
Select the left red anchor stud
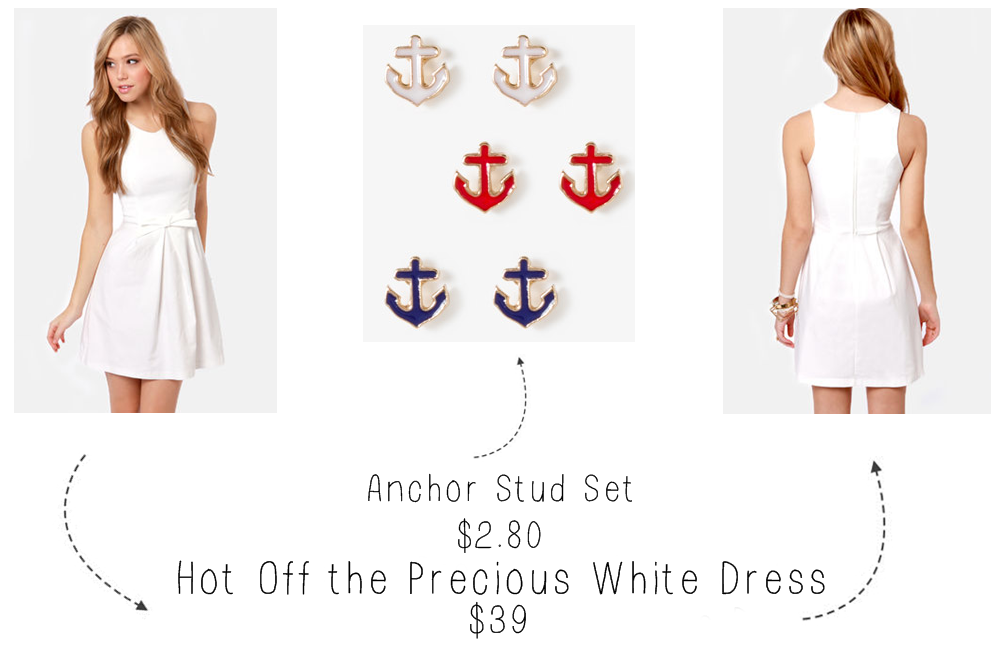coord(485,177)
